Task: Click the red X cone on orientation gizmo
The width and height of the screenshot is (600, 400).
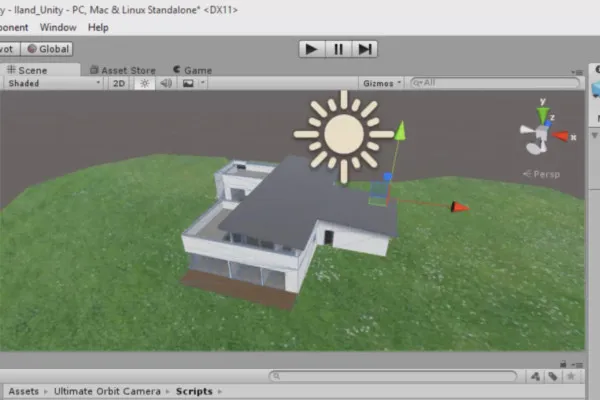Action: 561,136
